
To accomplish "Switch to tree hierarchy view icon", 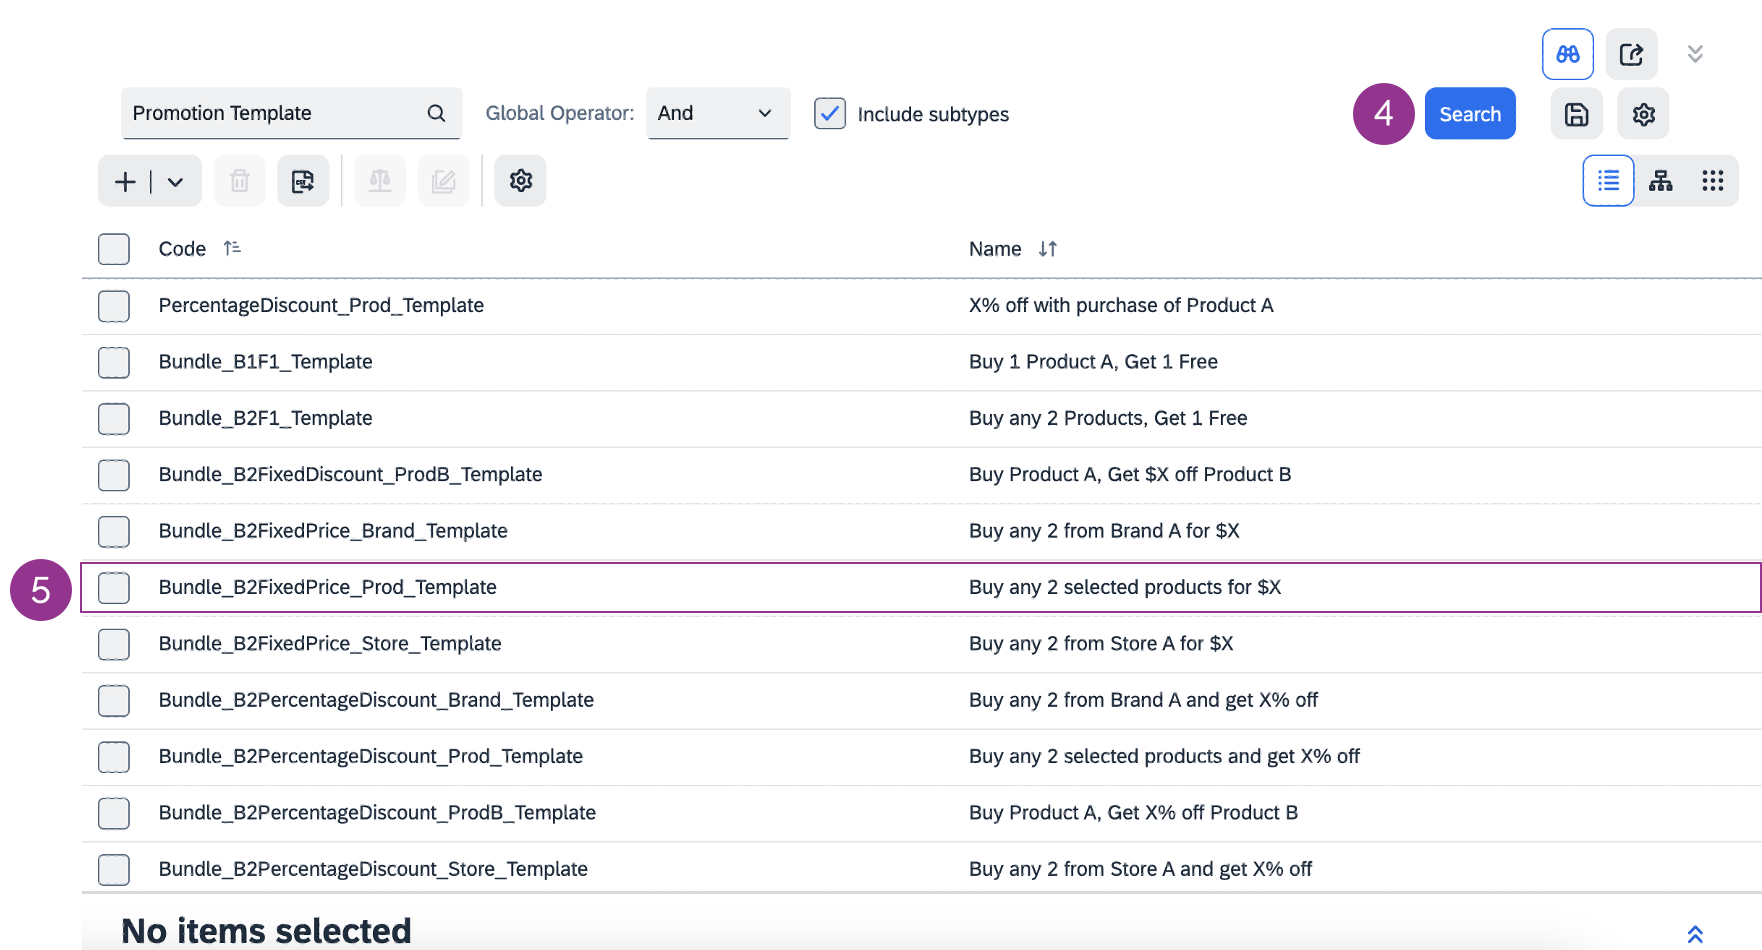I will (x=1661, y=181).
